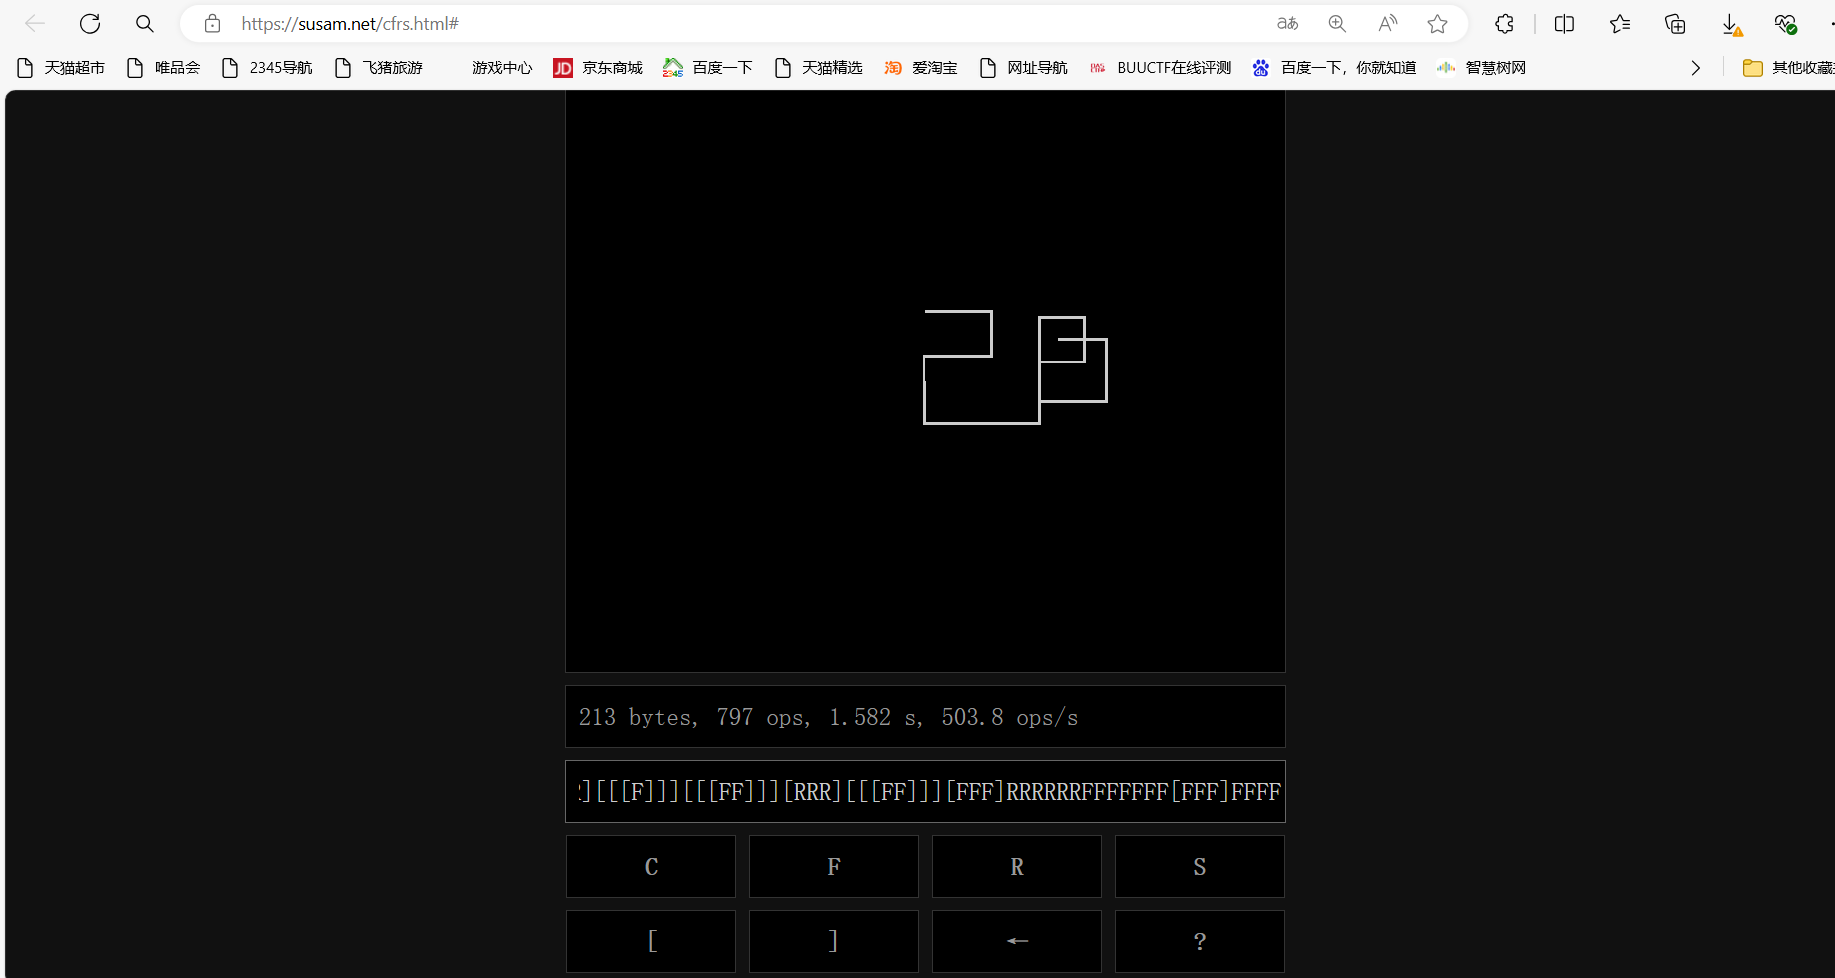Click the address bar URL
This screenshot has width=1835, height=978.
(x=350, y=24)
